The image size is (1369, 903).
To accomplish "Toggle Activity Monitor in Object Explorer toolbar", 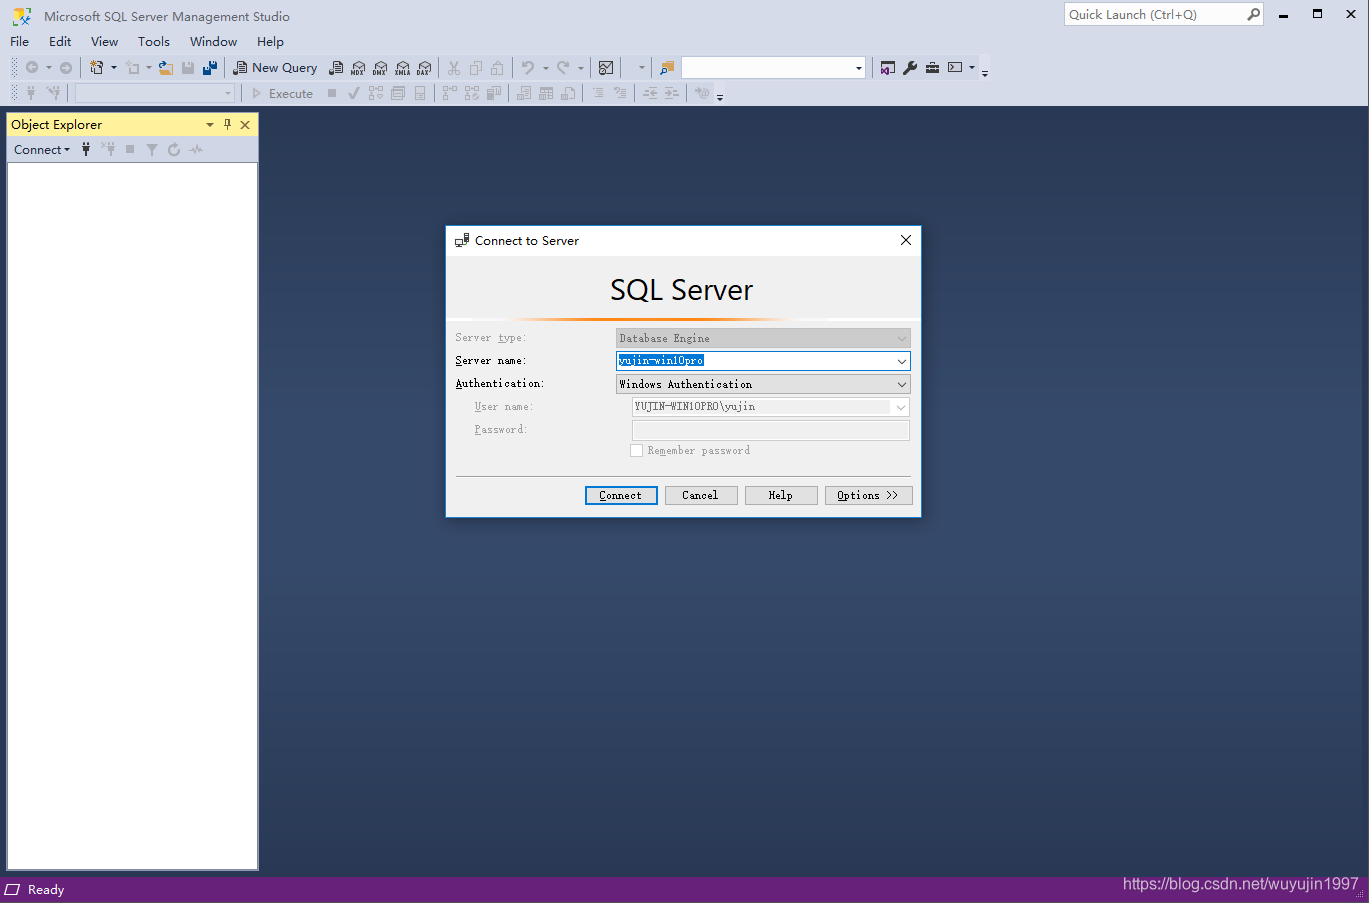I will (195, 149).
